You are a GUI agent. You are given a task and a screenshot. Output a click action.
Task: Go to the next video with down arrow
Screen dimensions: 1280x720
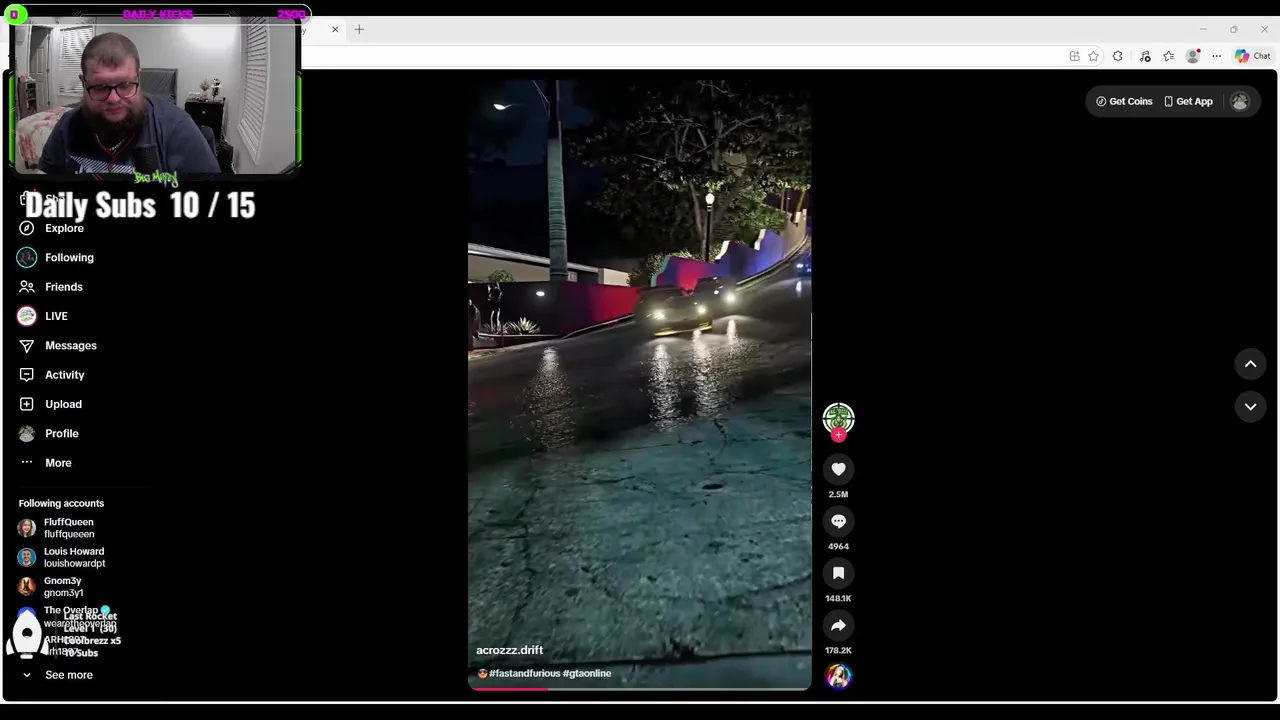tap(1250, 407)
